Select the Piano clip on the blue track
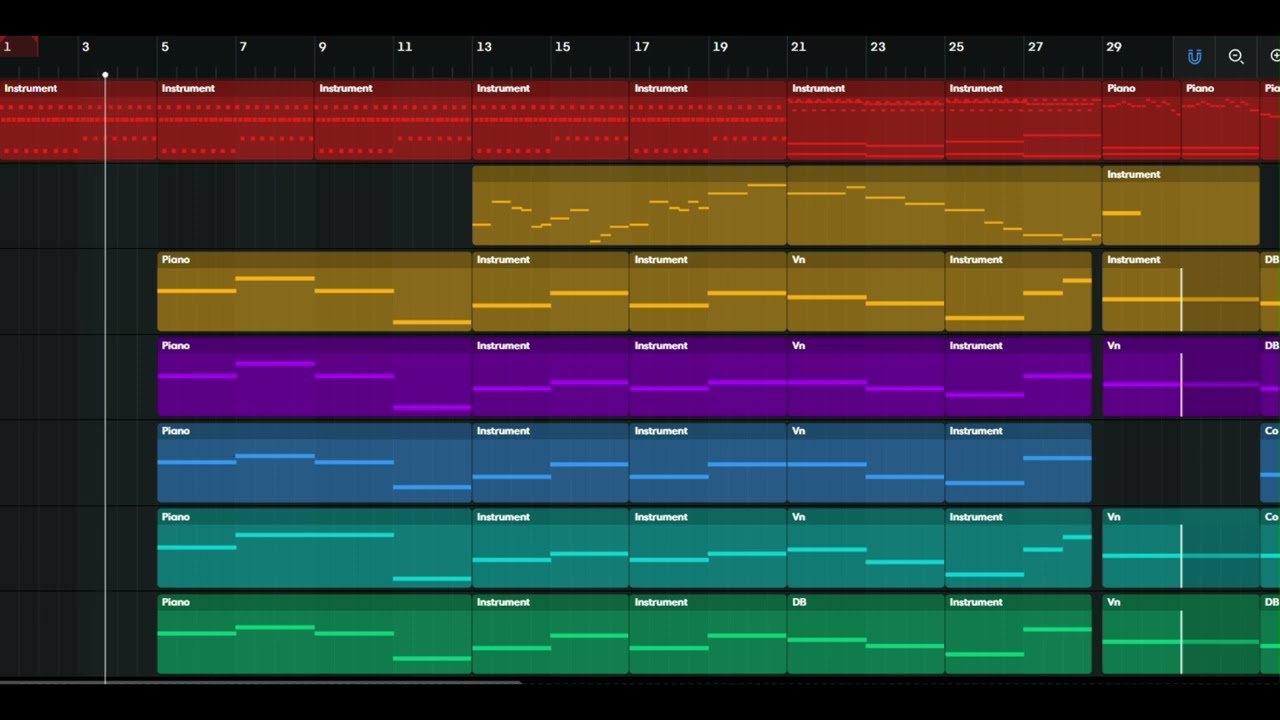 pos(314,463)
